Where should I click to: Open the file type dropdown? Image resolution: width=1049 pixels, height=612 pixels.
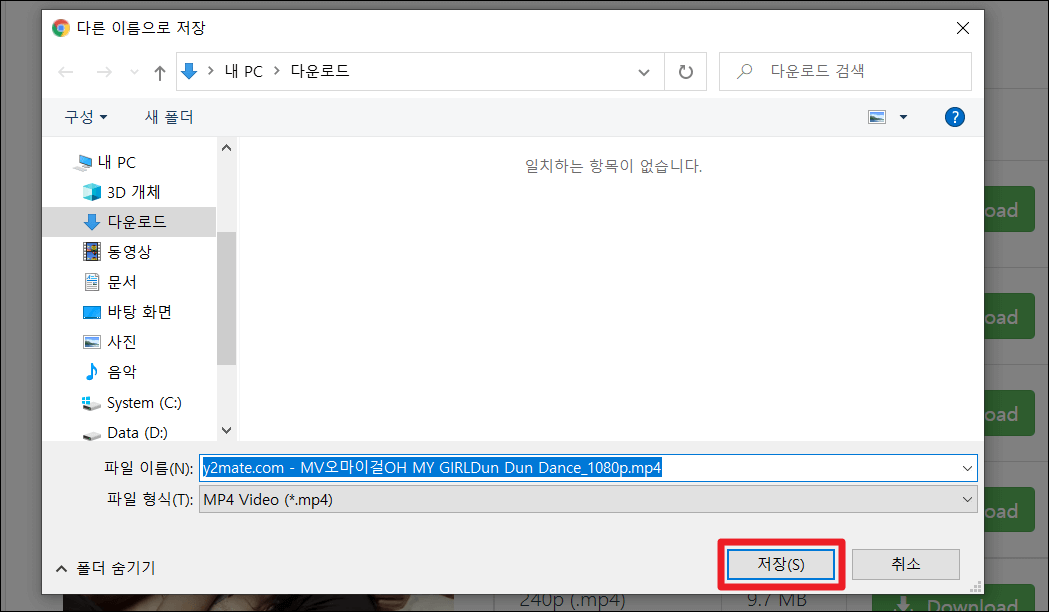coord(966,499)
